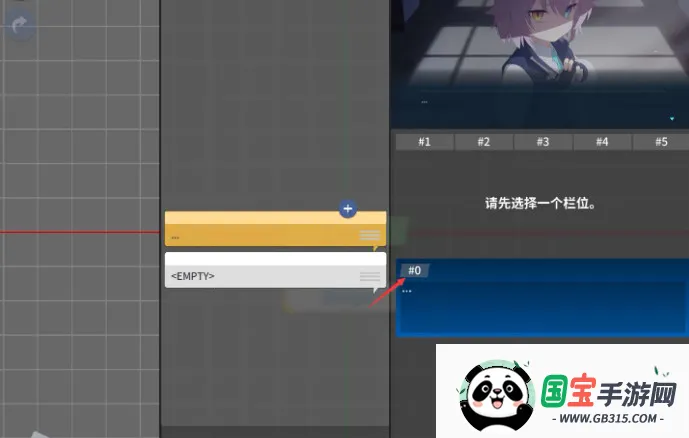Click inside the blue #0 text box
This screenshot has width=689, height=438.
coord(540,308)
